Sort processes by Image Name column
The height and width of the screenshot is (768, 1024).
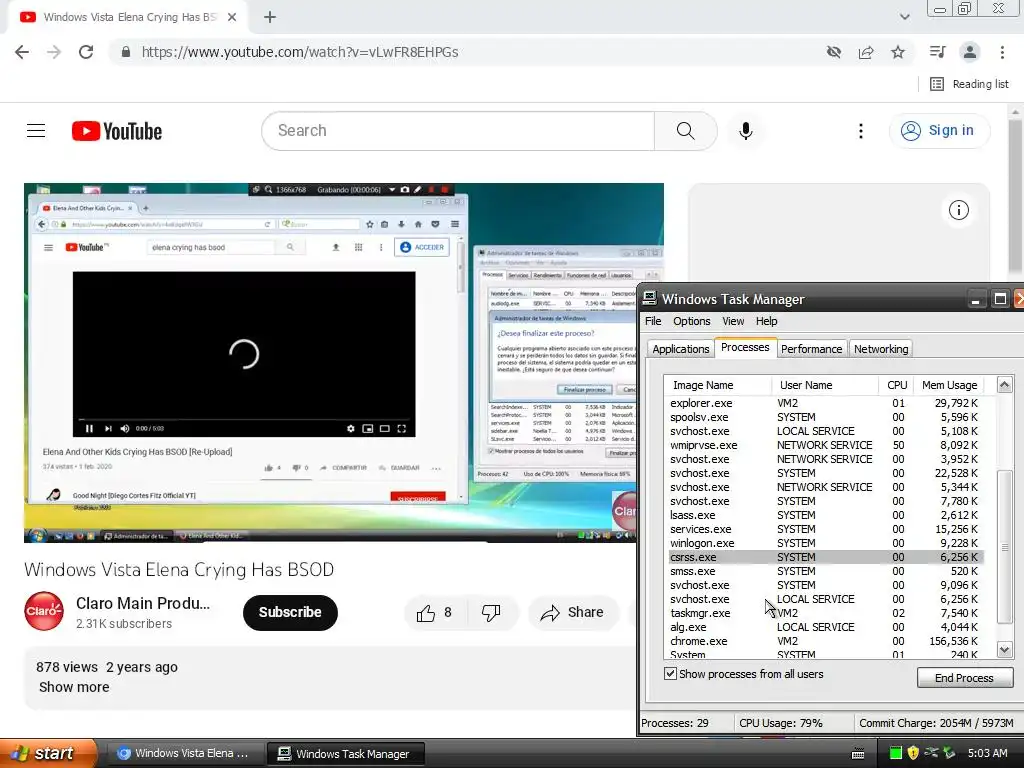[x=718, y=385]
